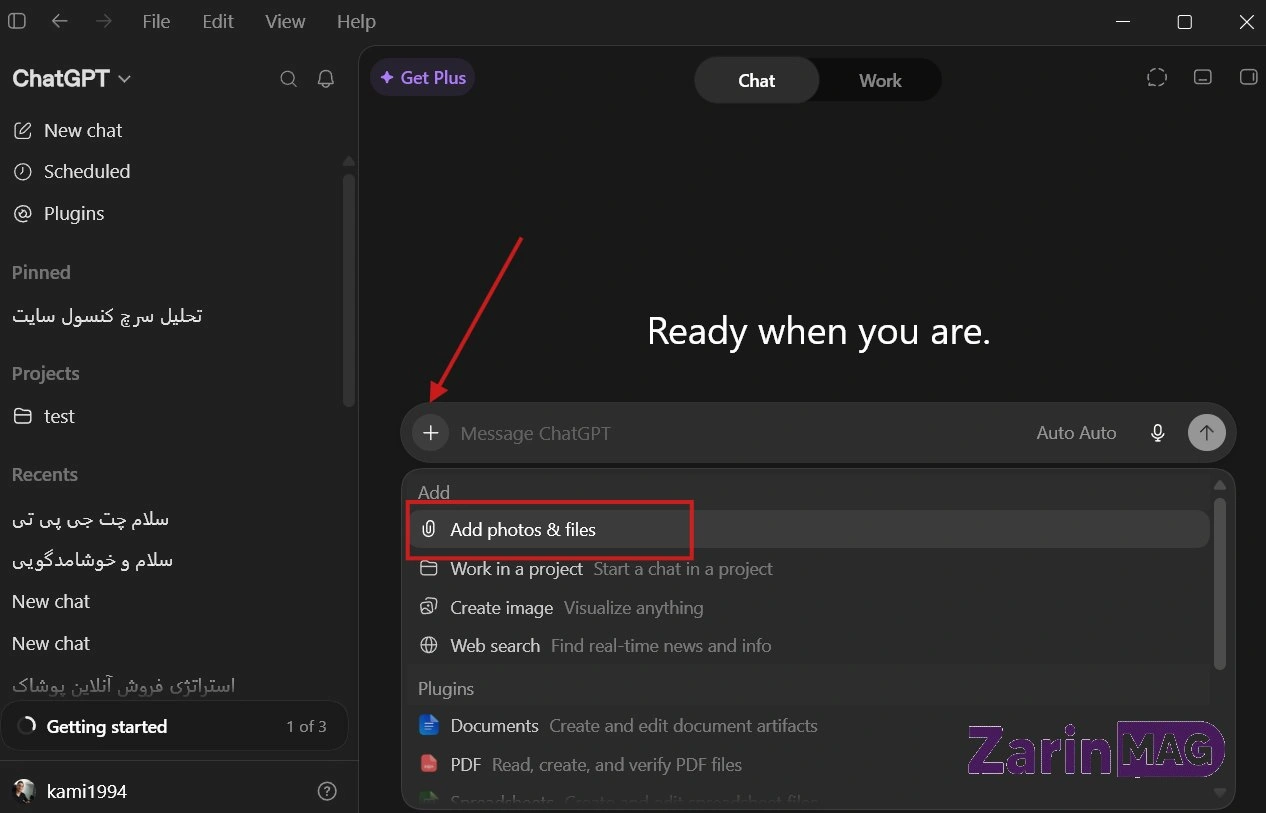This screenshot has width=1266, height=813.
Task: Go back with the left arrow icon
Action: 60,21
